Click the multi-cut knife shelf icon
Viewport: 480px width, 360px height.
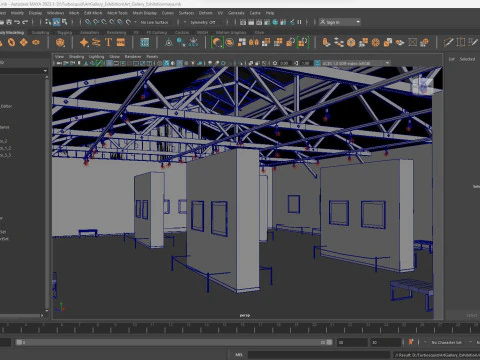click(448, 42)
